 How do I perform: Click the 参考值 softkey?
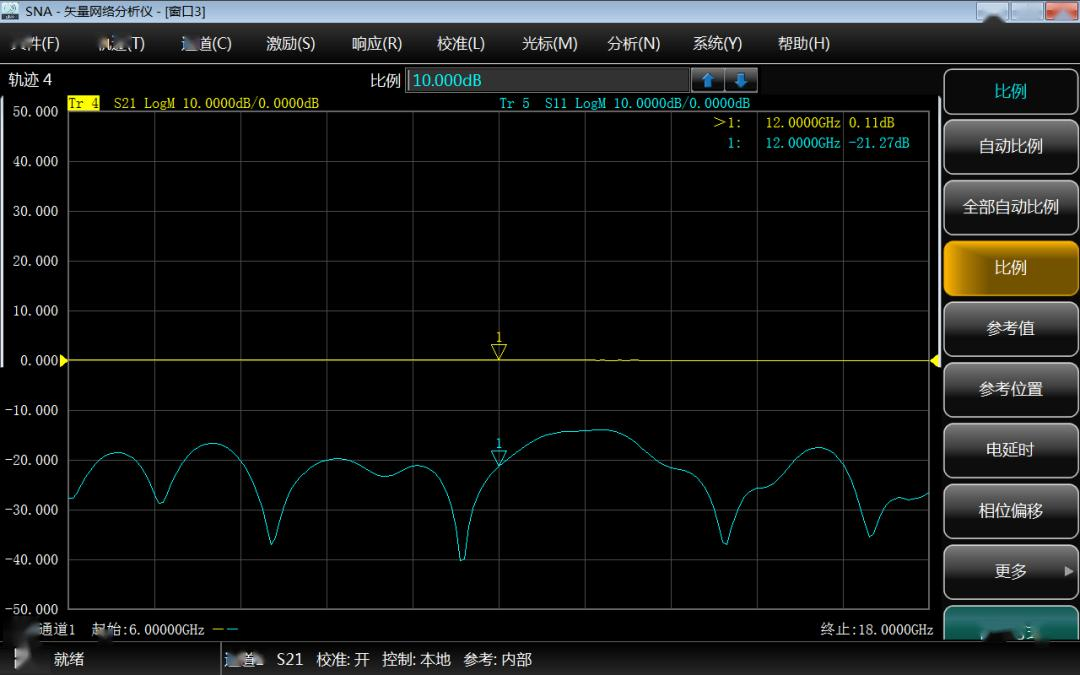pos(1010,328)
